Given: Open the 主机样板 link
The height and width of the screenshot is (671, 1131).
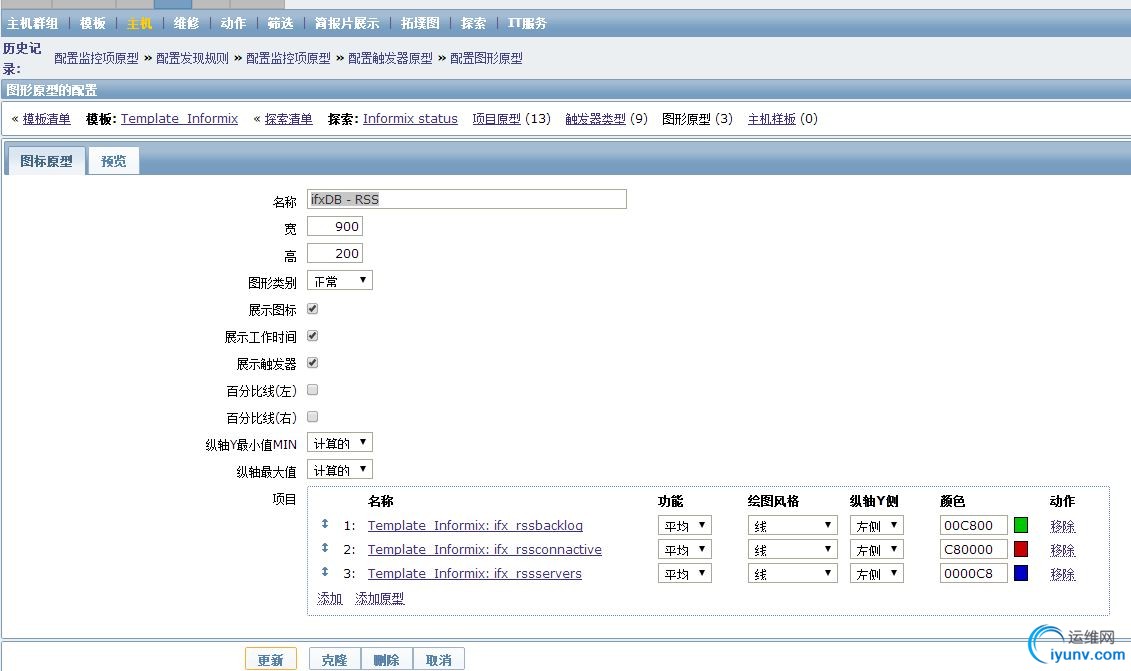Looking at the screenshot, I should [772, 118].
